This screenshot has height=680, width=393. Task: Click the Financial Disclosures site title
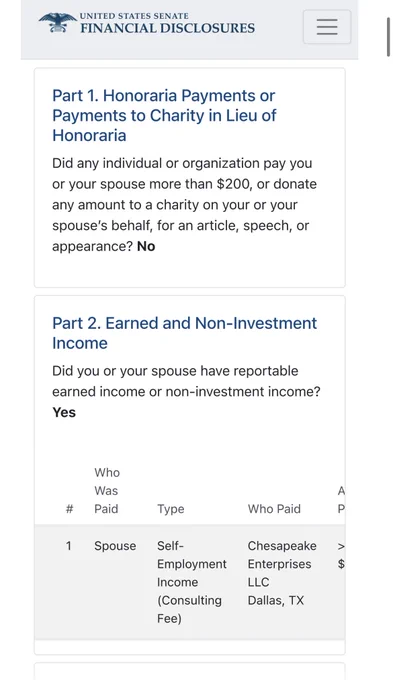tap(167, 24)
